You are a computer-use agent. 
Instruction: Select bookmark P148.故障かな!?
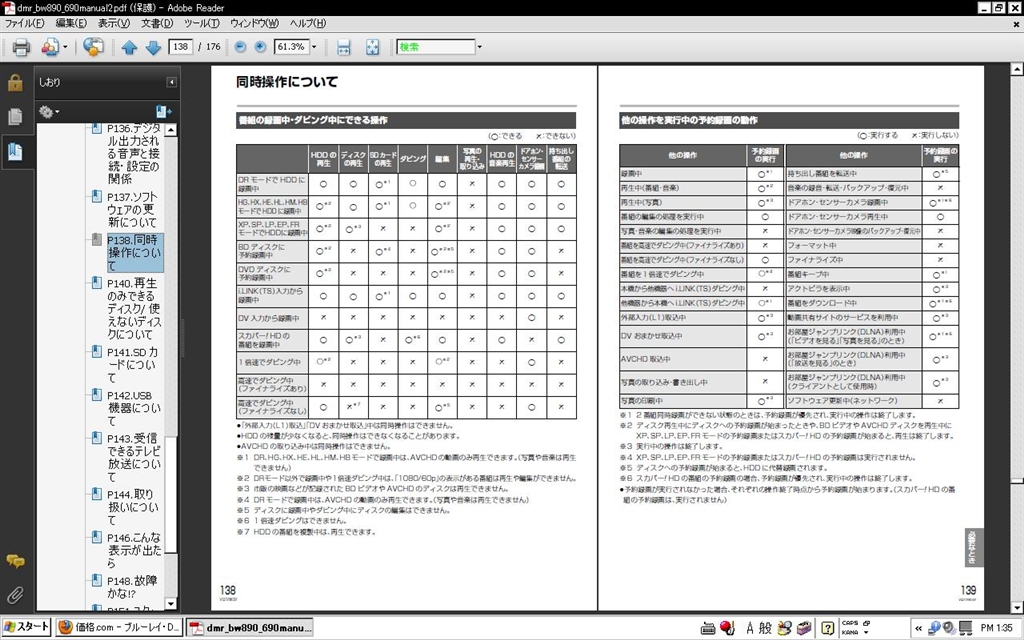point(132,587)
